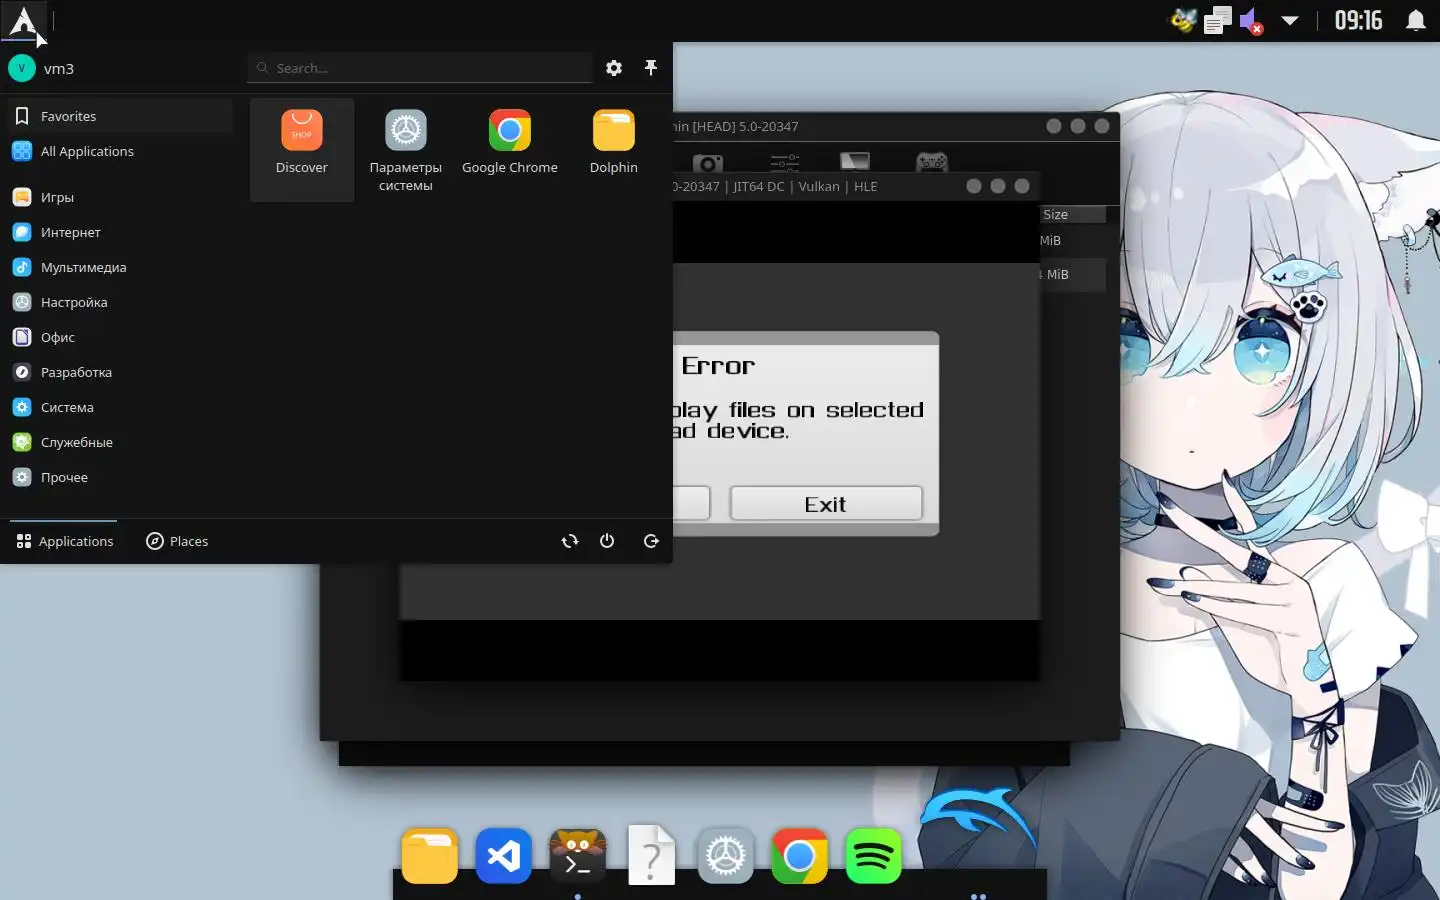
Task: Launch Dolphin file manager from favorites
Action: [614, 149]
